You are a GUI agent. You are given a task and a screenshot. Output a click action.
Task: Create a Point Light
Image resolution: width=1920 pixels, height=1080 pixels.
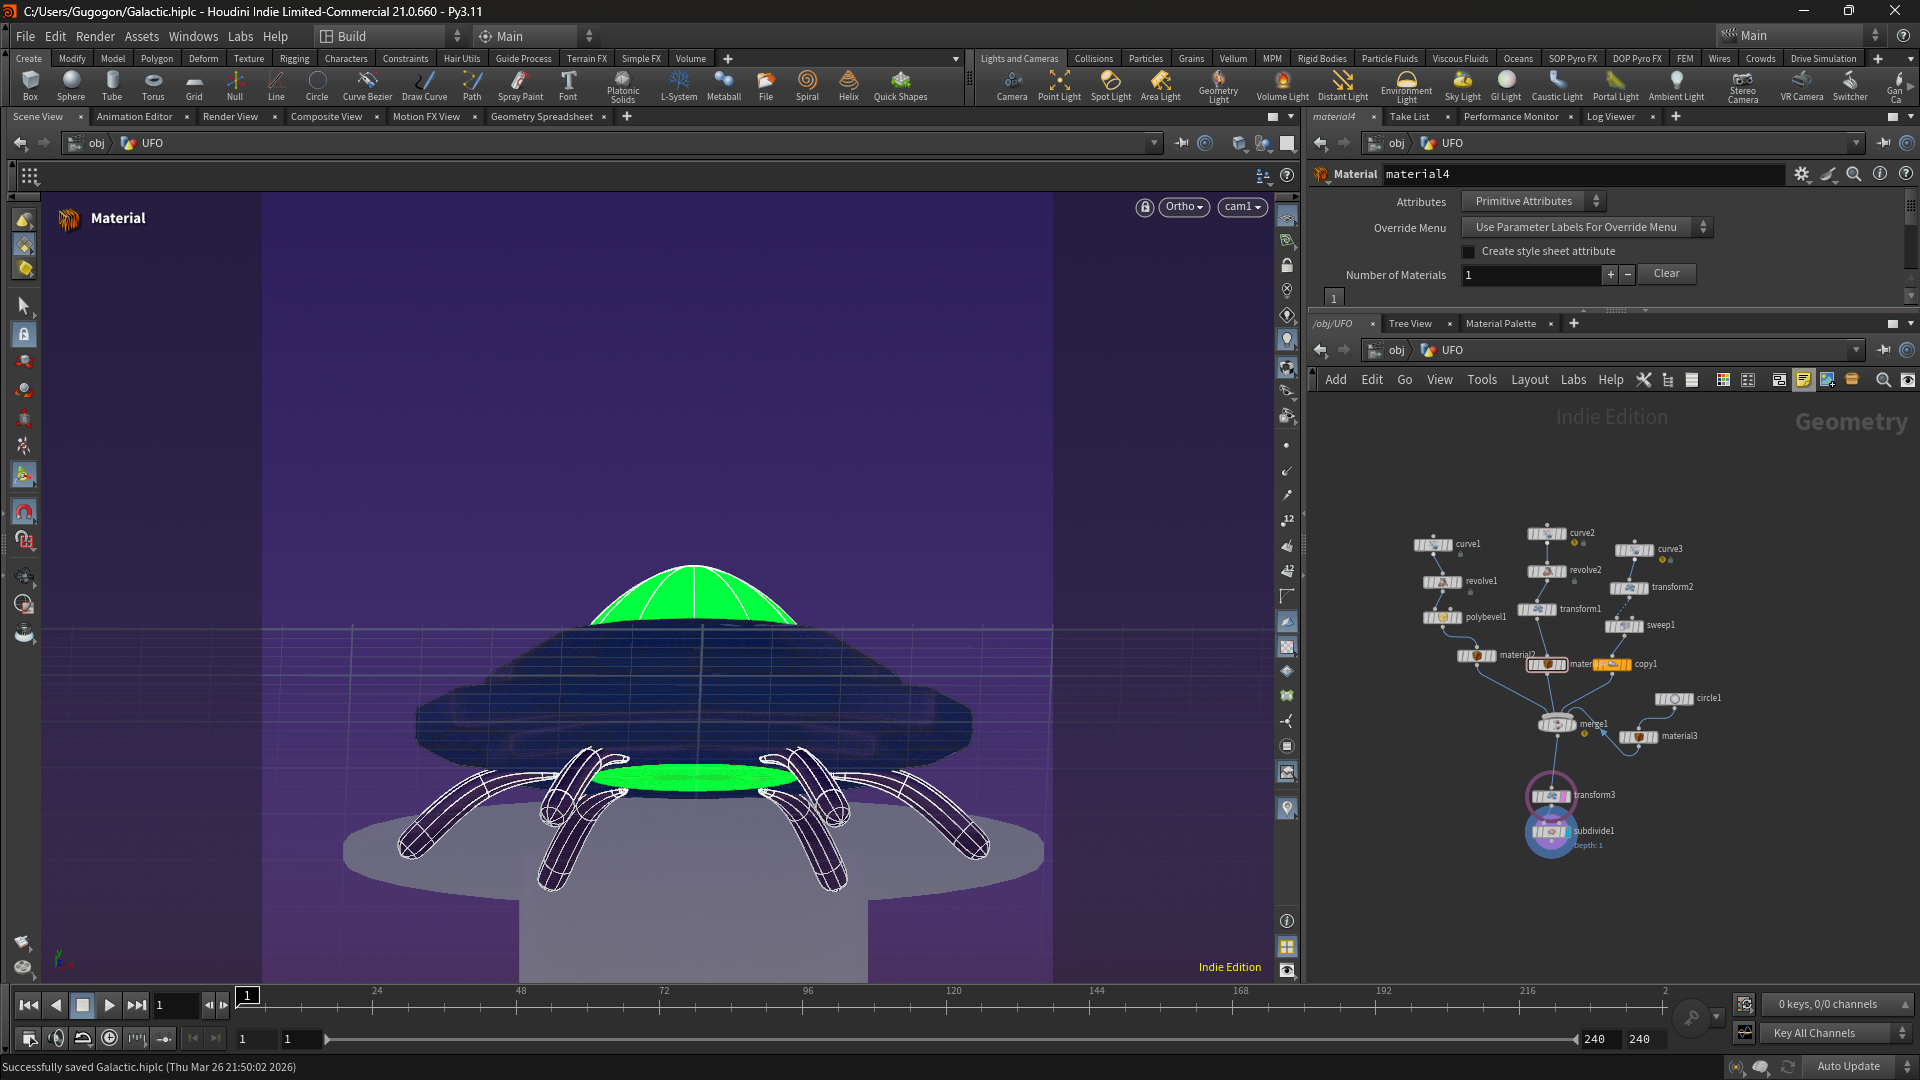click(1059, 85)
